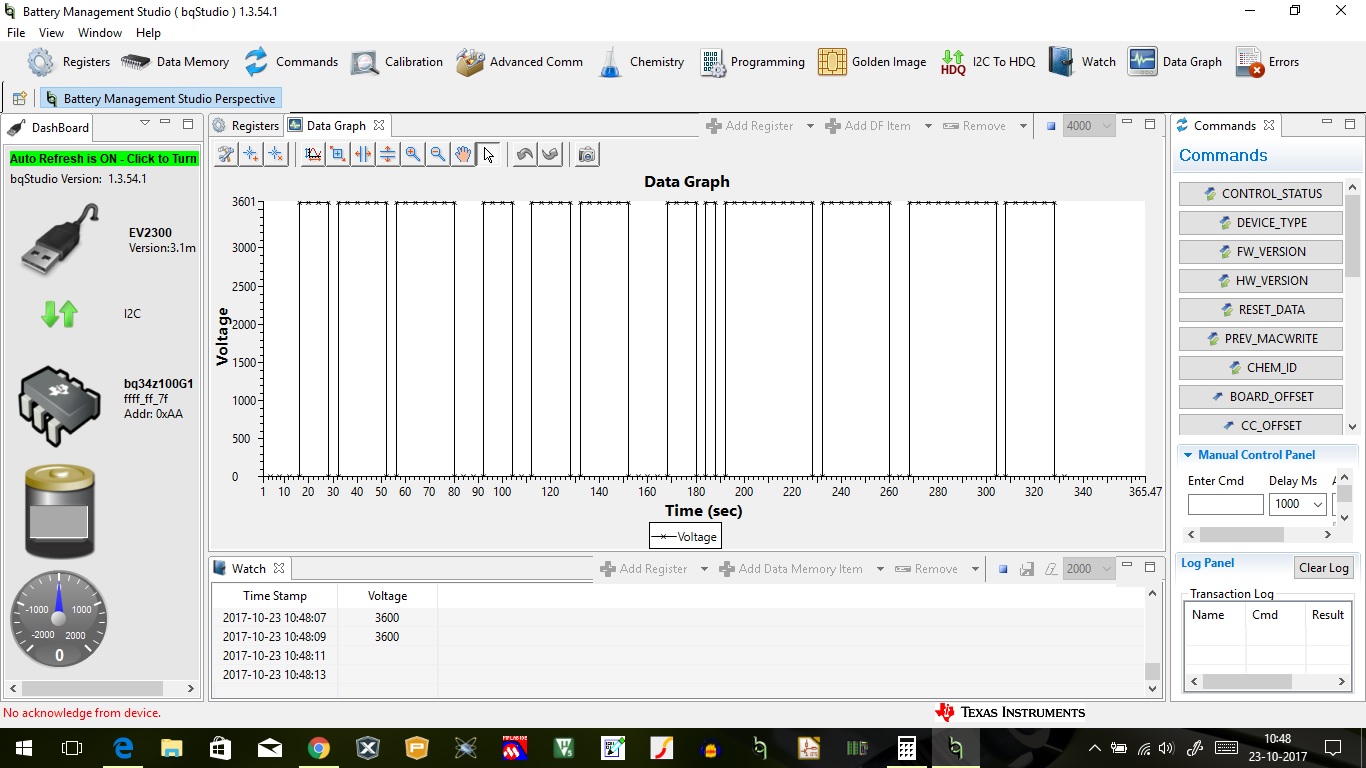This screenshot has width=1366, height=768.
Task: Select the vertical zoom tool
Action: pyautogui.click(x=388, y=154)
